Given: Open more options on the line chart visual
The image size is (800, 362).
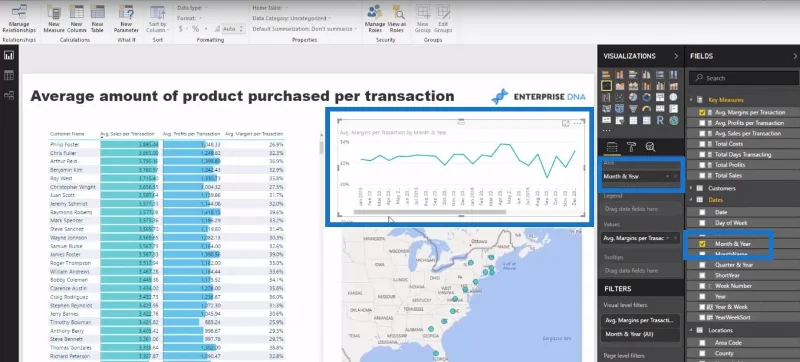Looking at the screenshot, I should pos(578,123).
